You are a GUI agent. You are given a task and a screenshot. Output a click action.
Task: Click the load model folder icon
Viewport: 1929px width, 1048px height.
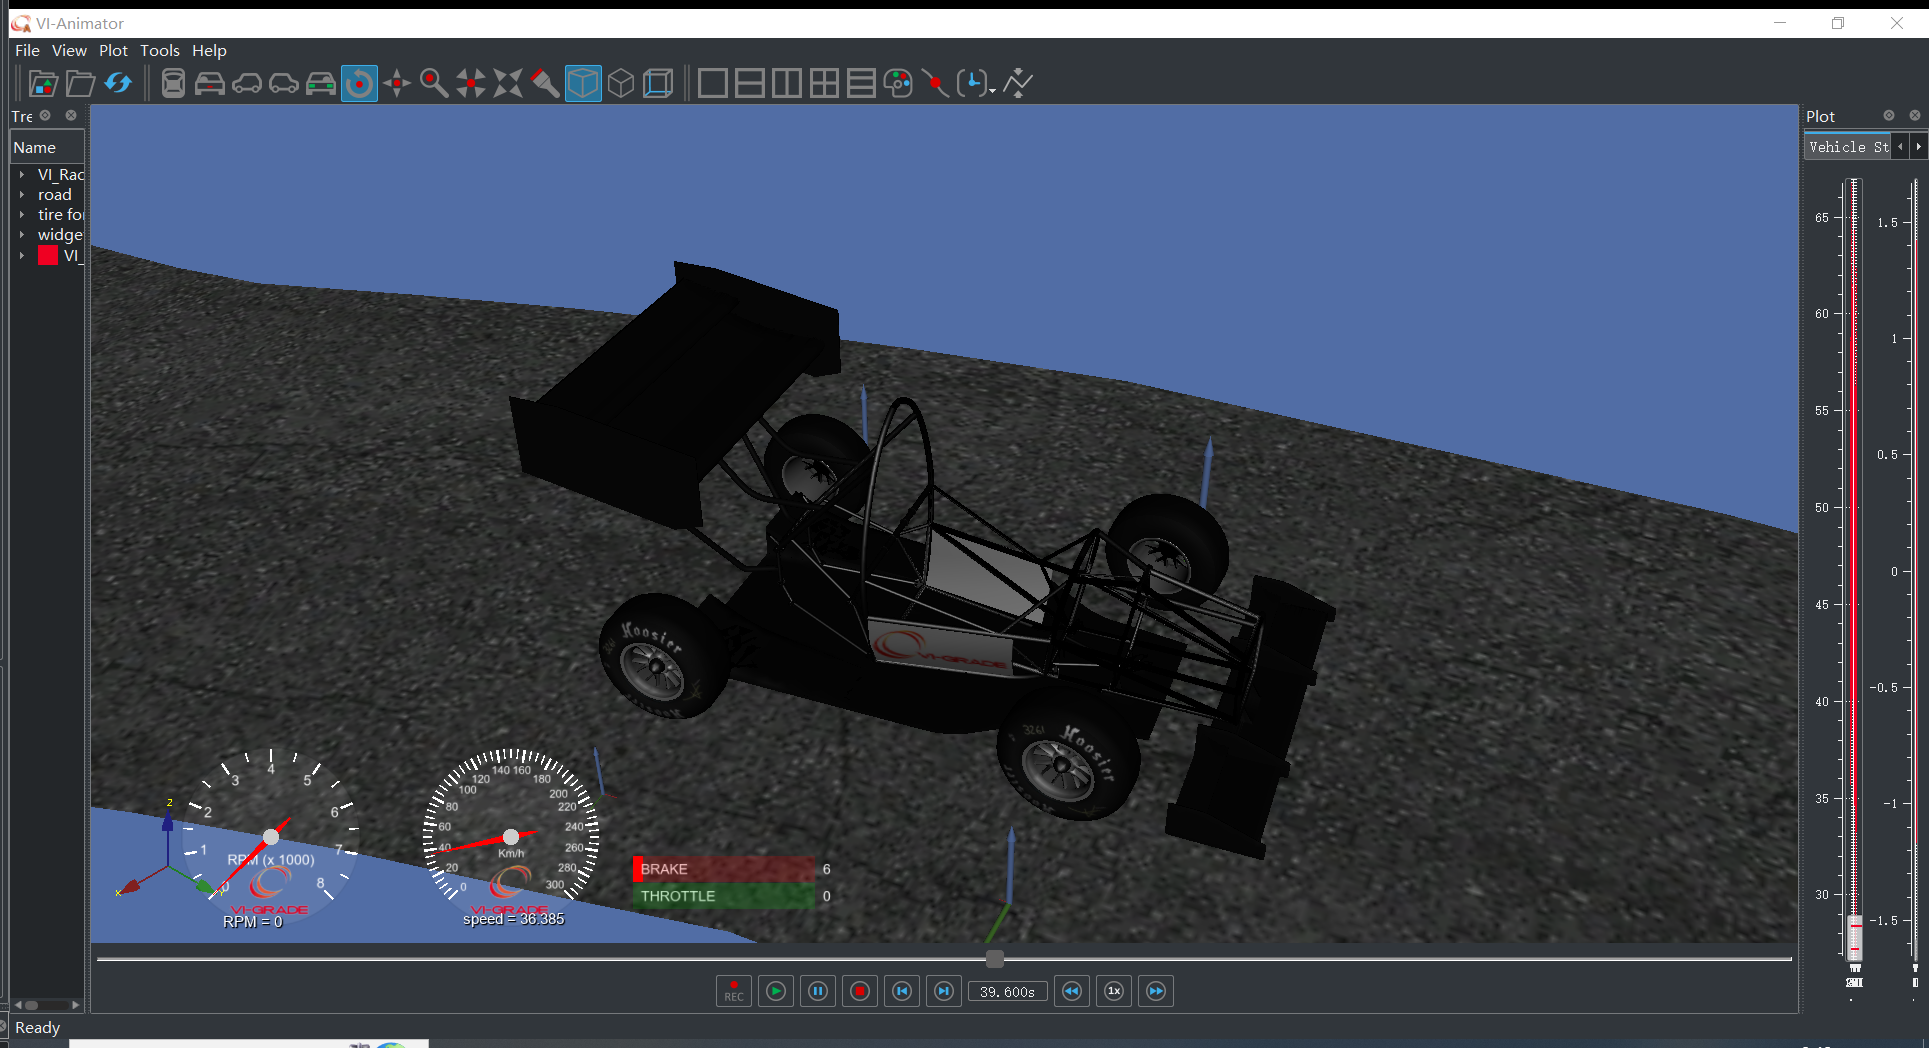43,84
